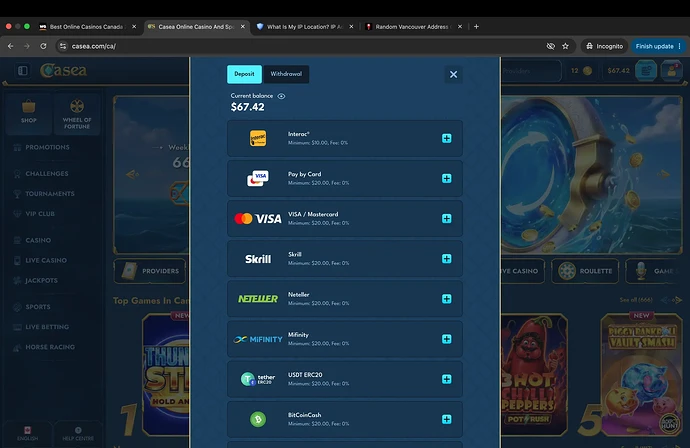
Task: Toggle the sidebar collapse icon
Action: coord(23,70)
